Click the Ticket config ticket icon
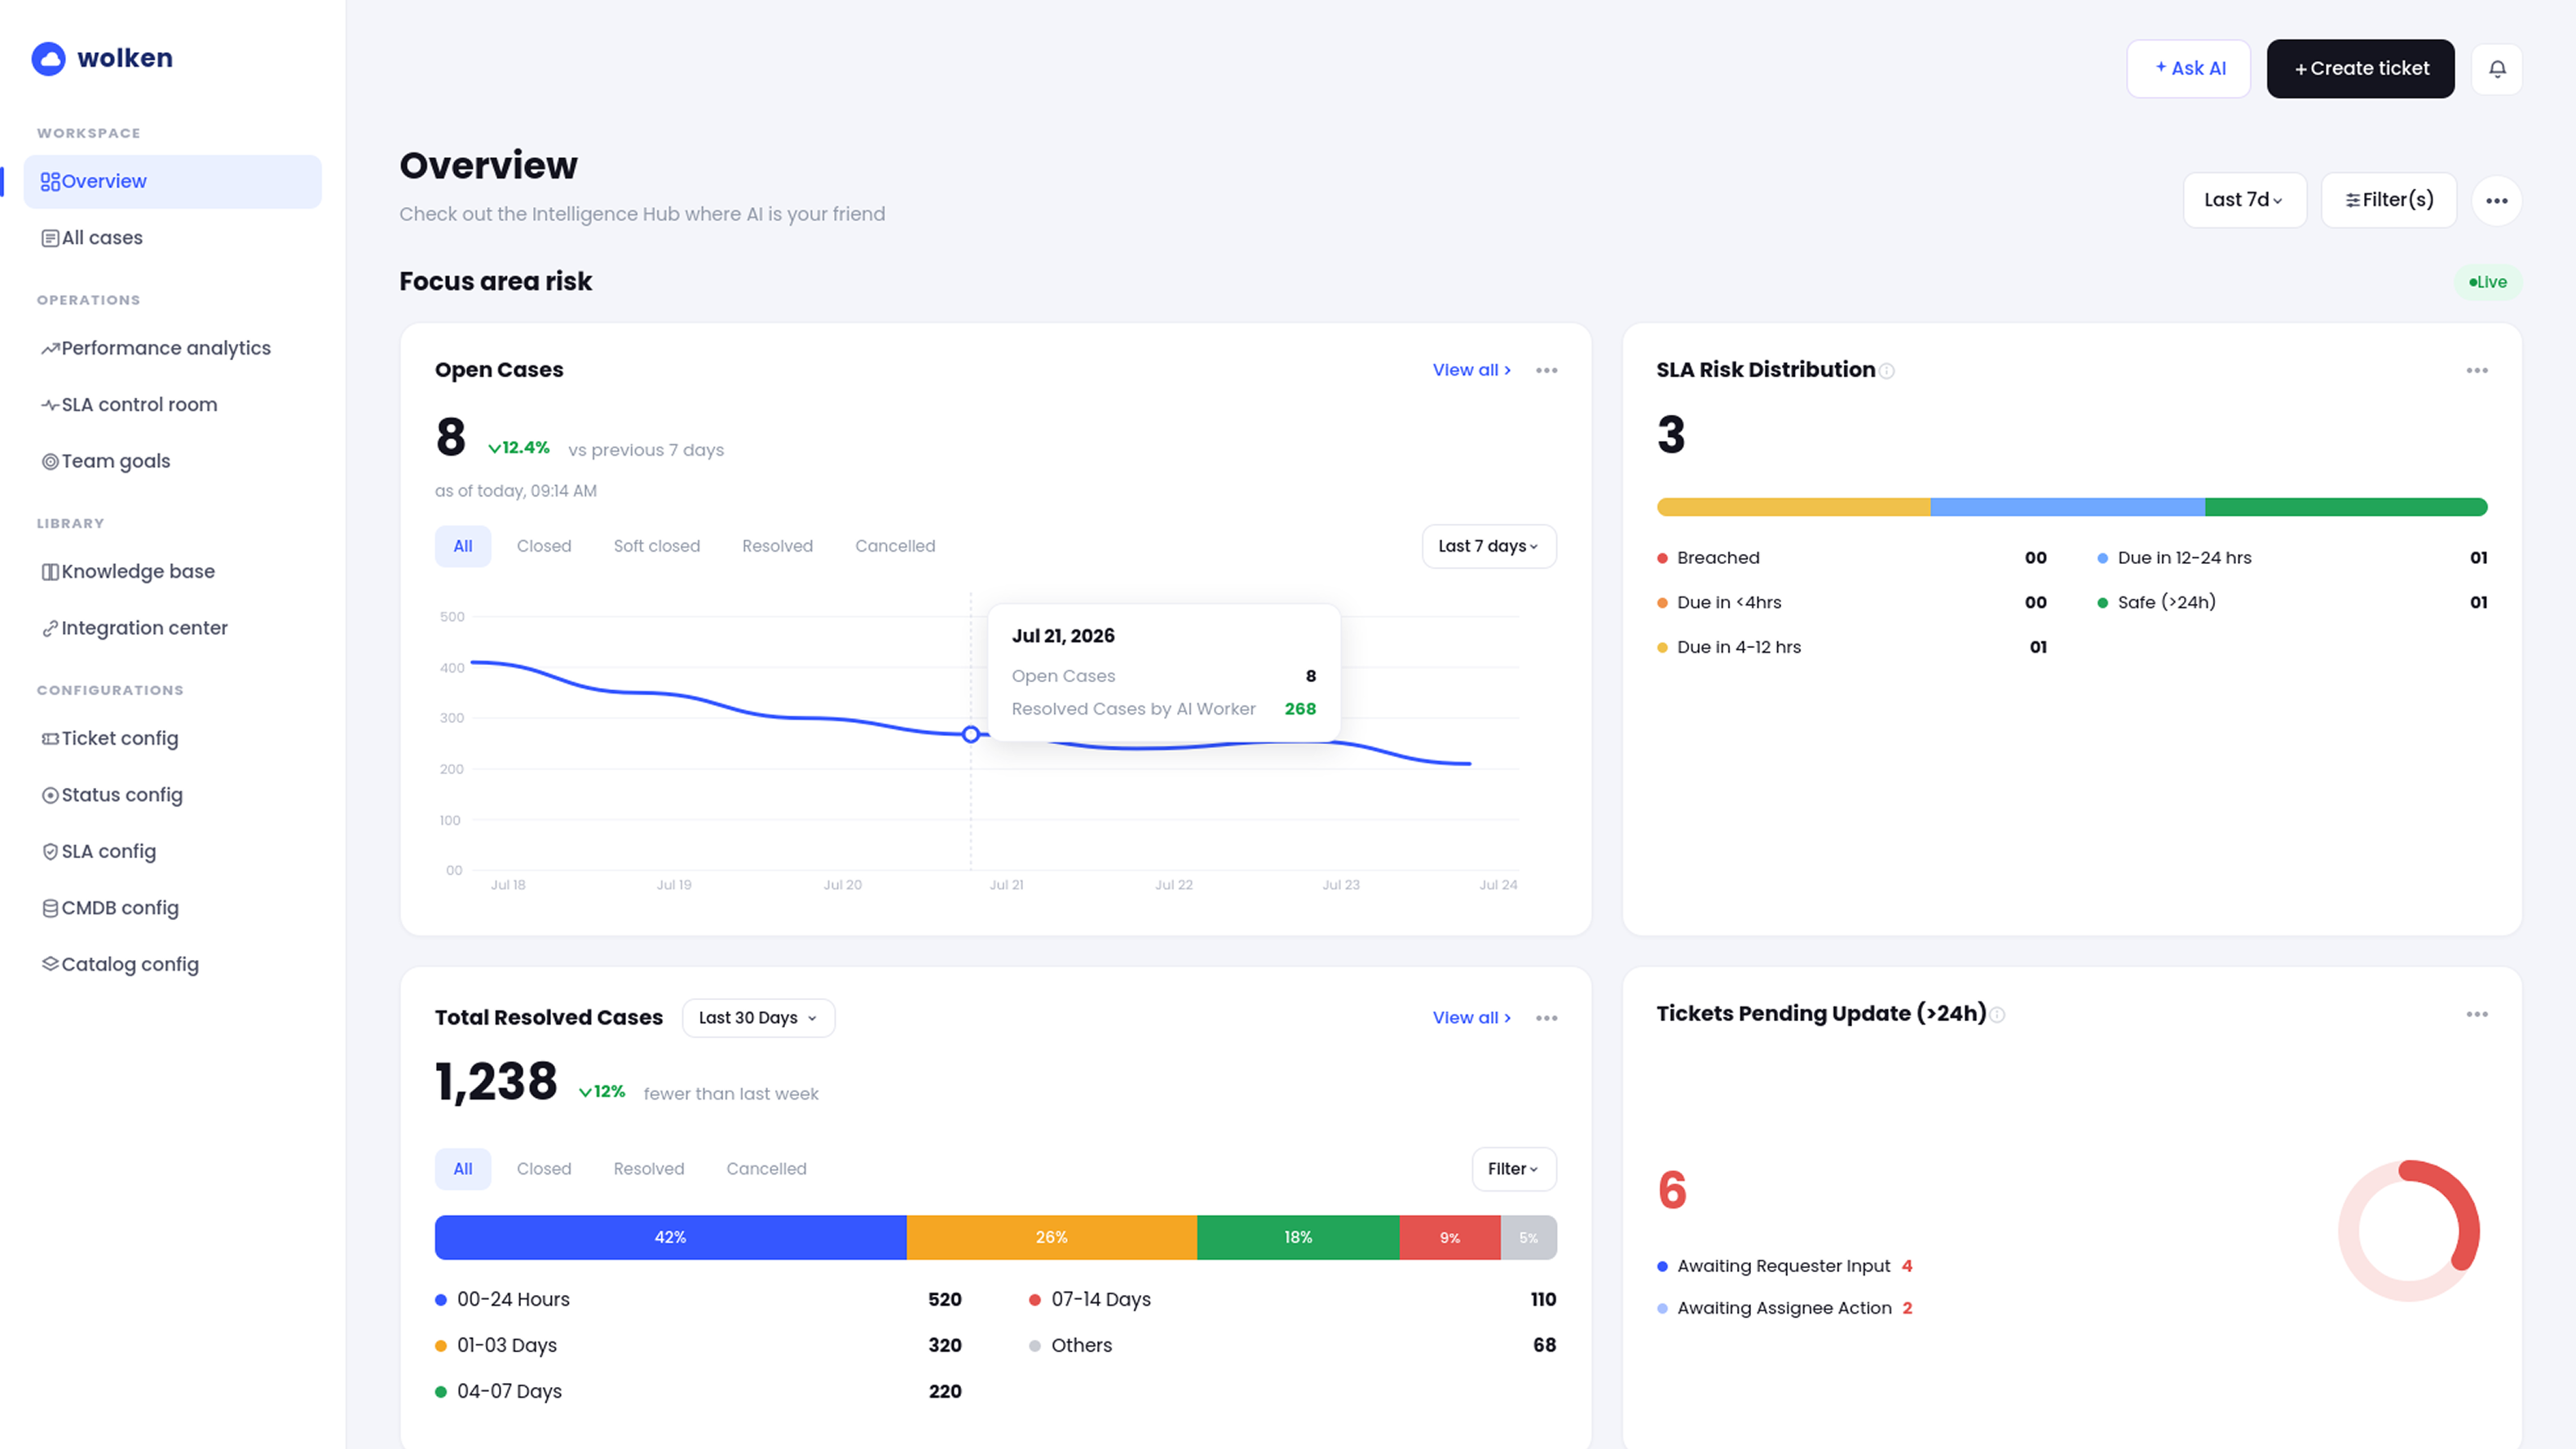 pyautogui.click(x=50, y=738)
